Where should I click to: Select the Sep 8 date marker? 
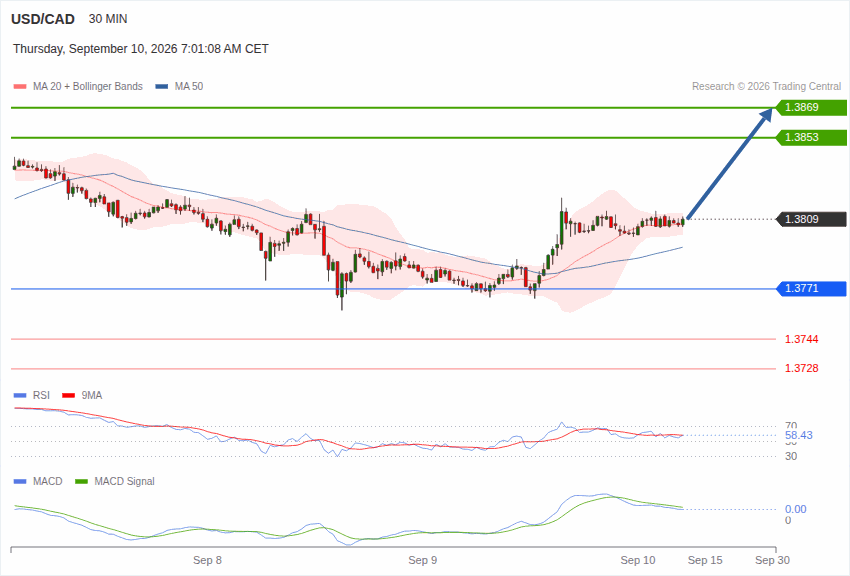[x=207, y=560]
